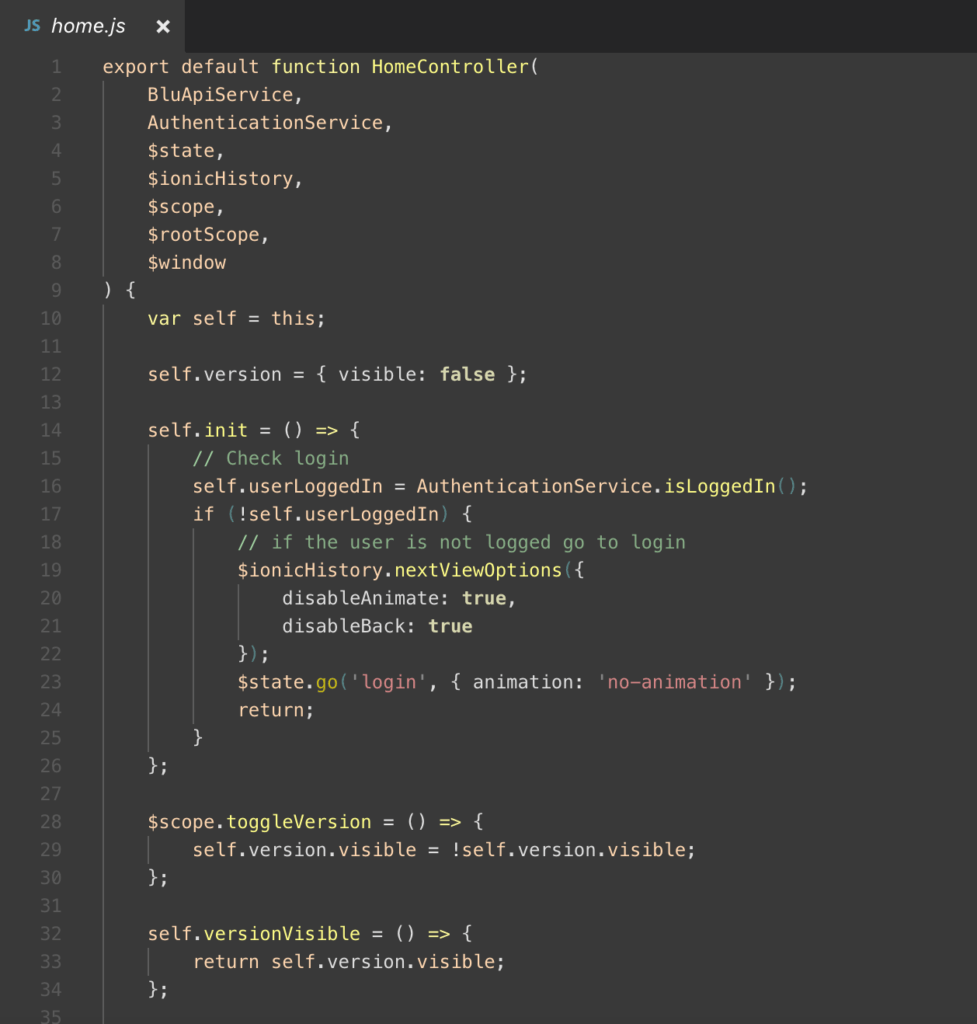Close the home.js tab
The height and width of the screenshot is (1024, 977).
click(163, 27)
